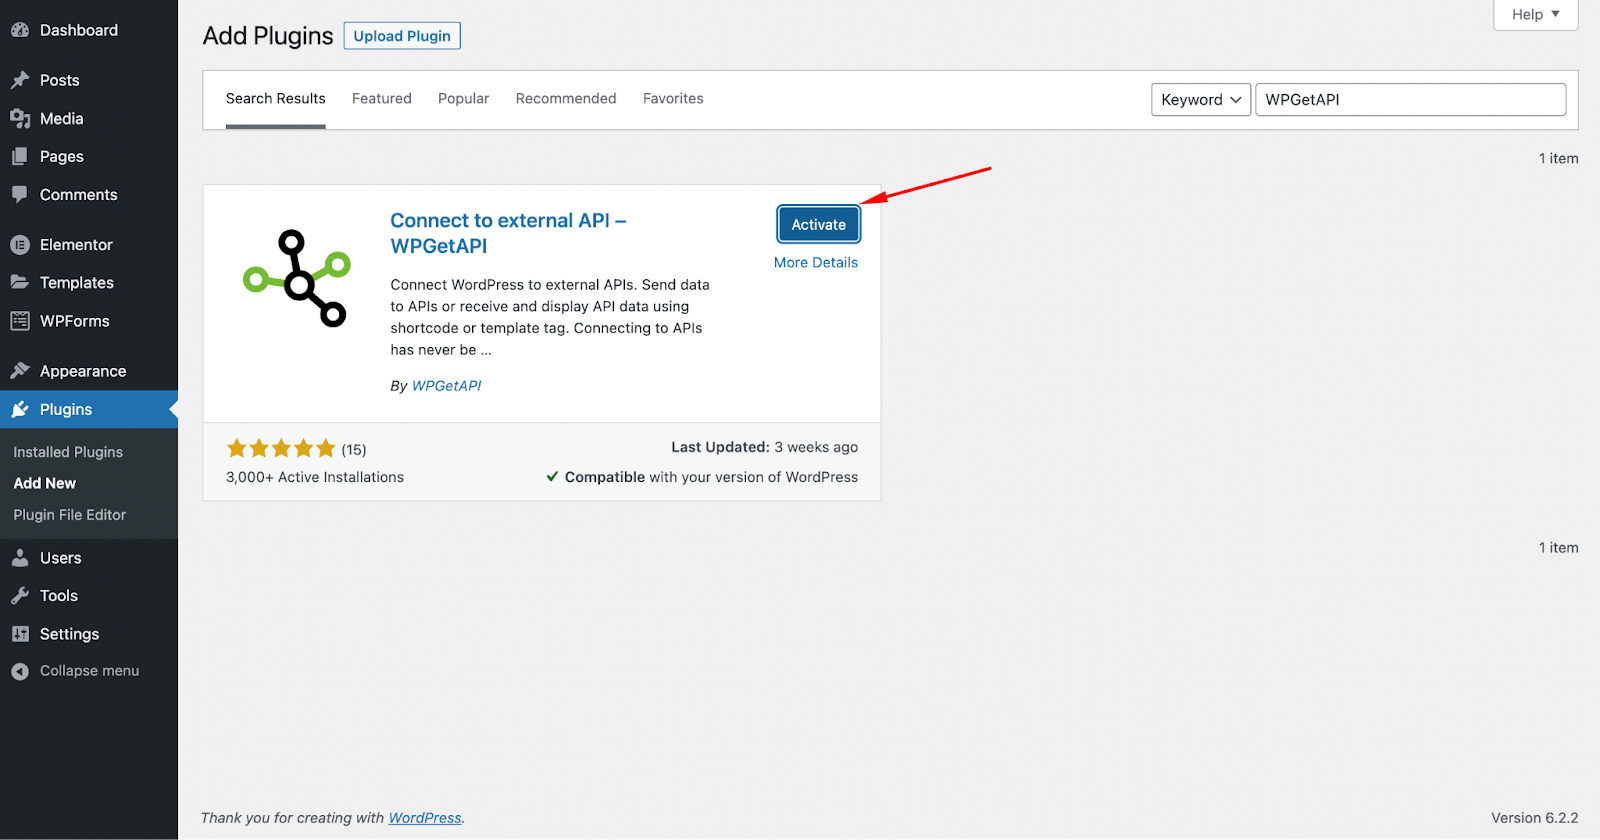Click the Last Updated 3 weeks ago text
The width and height of the screenshot is (1600, 840).
(765, 447)
